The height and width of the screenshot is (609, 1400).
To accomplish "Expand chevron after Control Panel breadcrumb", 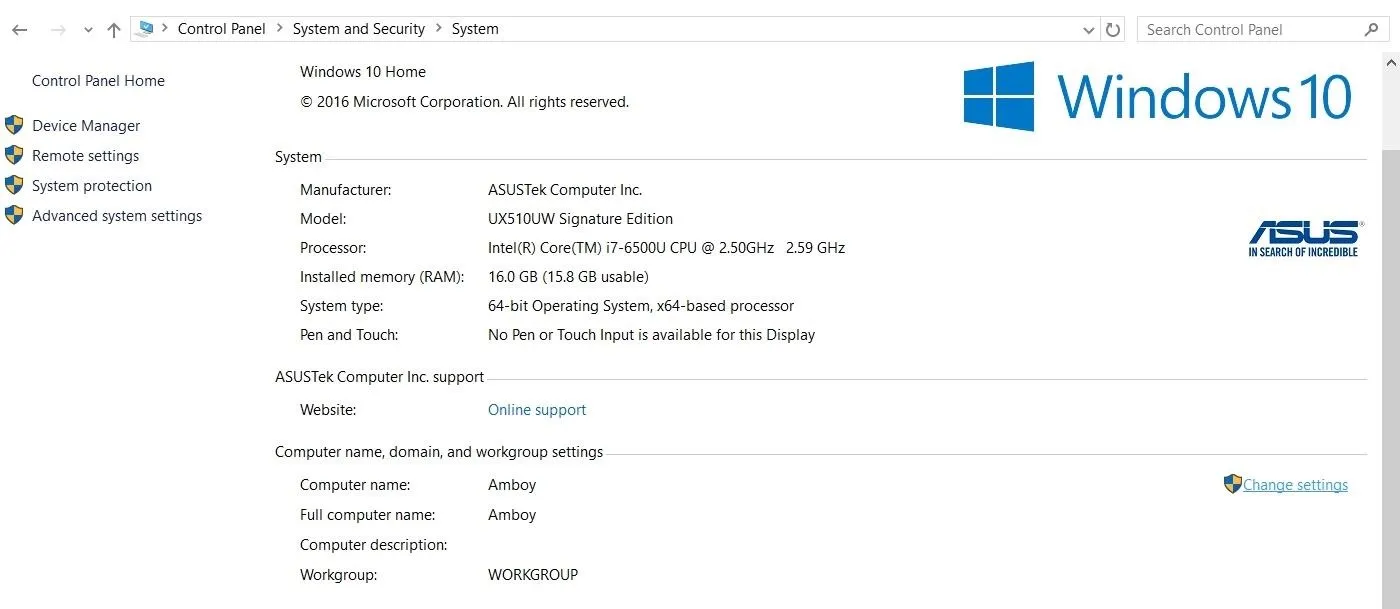I will 279,29.
